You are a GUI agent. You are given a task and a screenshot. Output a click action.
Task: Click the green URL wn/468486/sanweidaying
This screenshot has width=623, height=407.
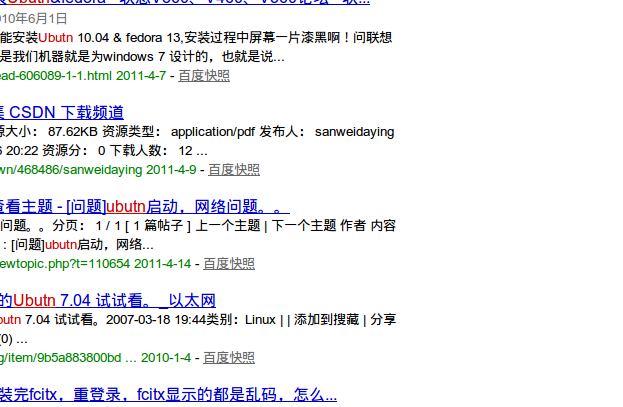[x=71, y=170]
